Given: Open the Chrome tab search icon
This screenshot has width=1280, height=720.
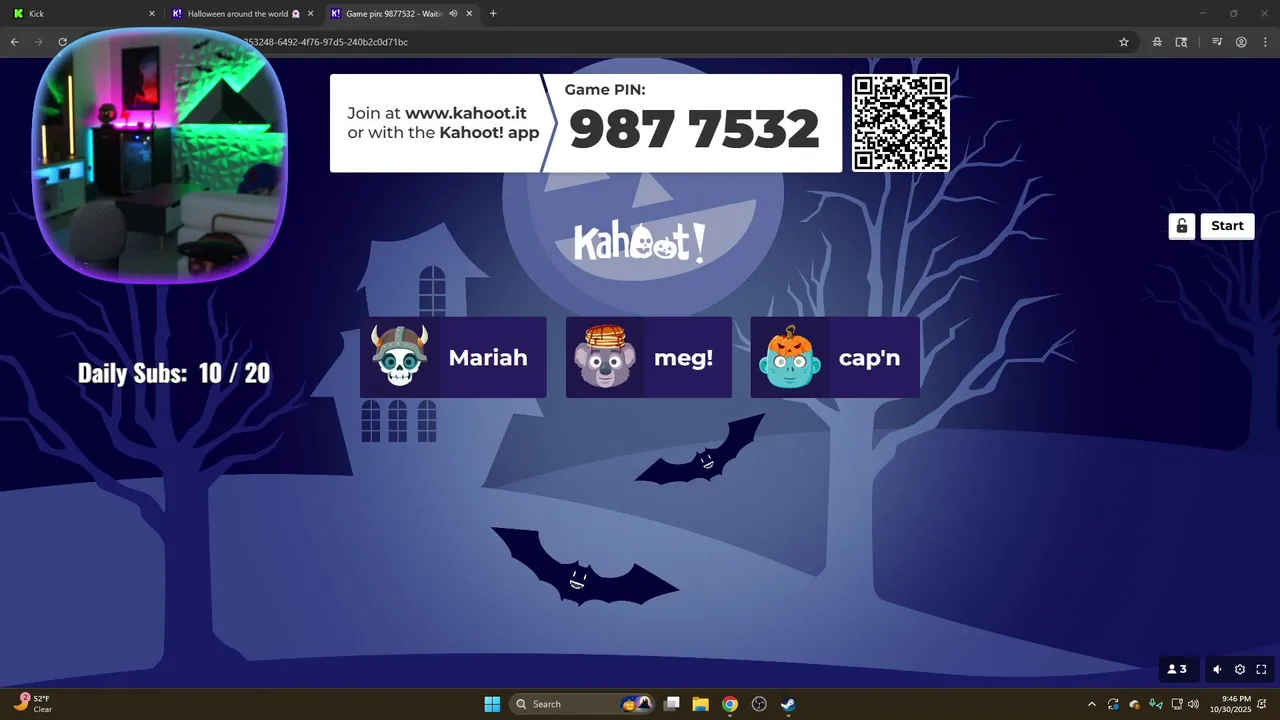Looking at the screenshot, I should coord(1181,42).
